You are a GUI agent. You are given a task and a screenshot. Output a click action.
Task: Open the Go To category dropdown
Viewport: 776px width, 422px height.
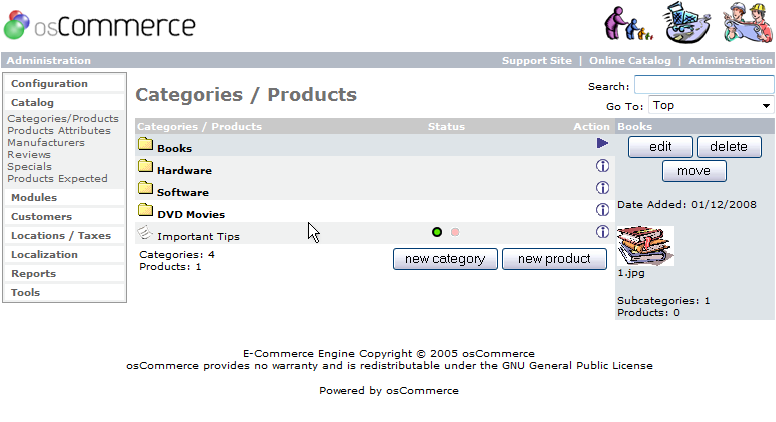pyautogui.click(x=711, y=105)
